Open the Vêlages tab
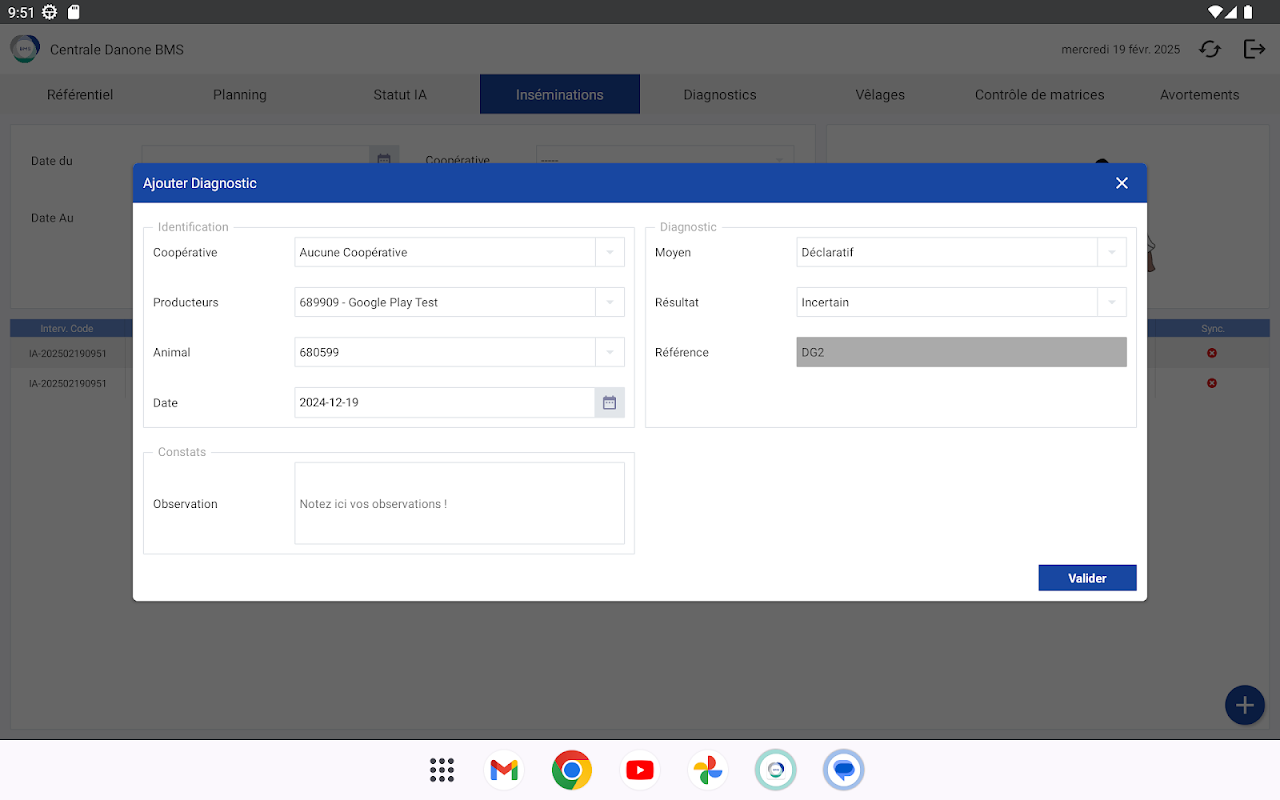This screenshot has height=800, width=1280. pyautogui.click(x=880, y=95)
